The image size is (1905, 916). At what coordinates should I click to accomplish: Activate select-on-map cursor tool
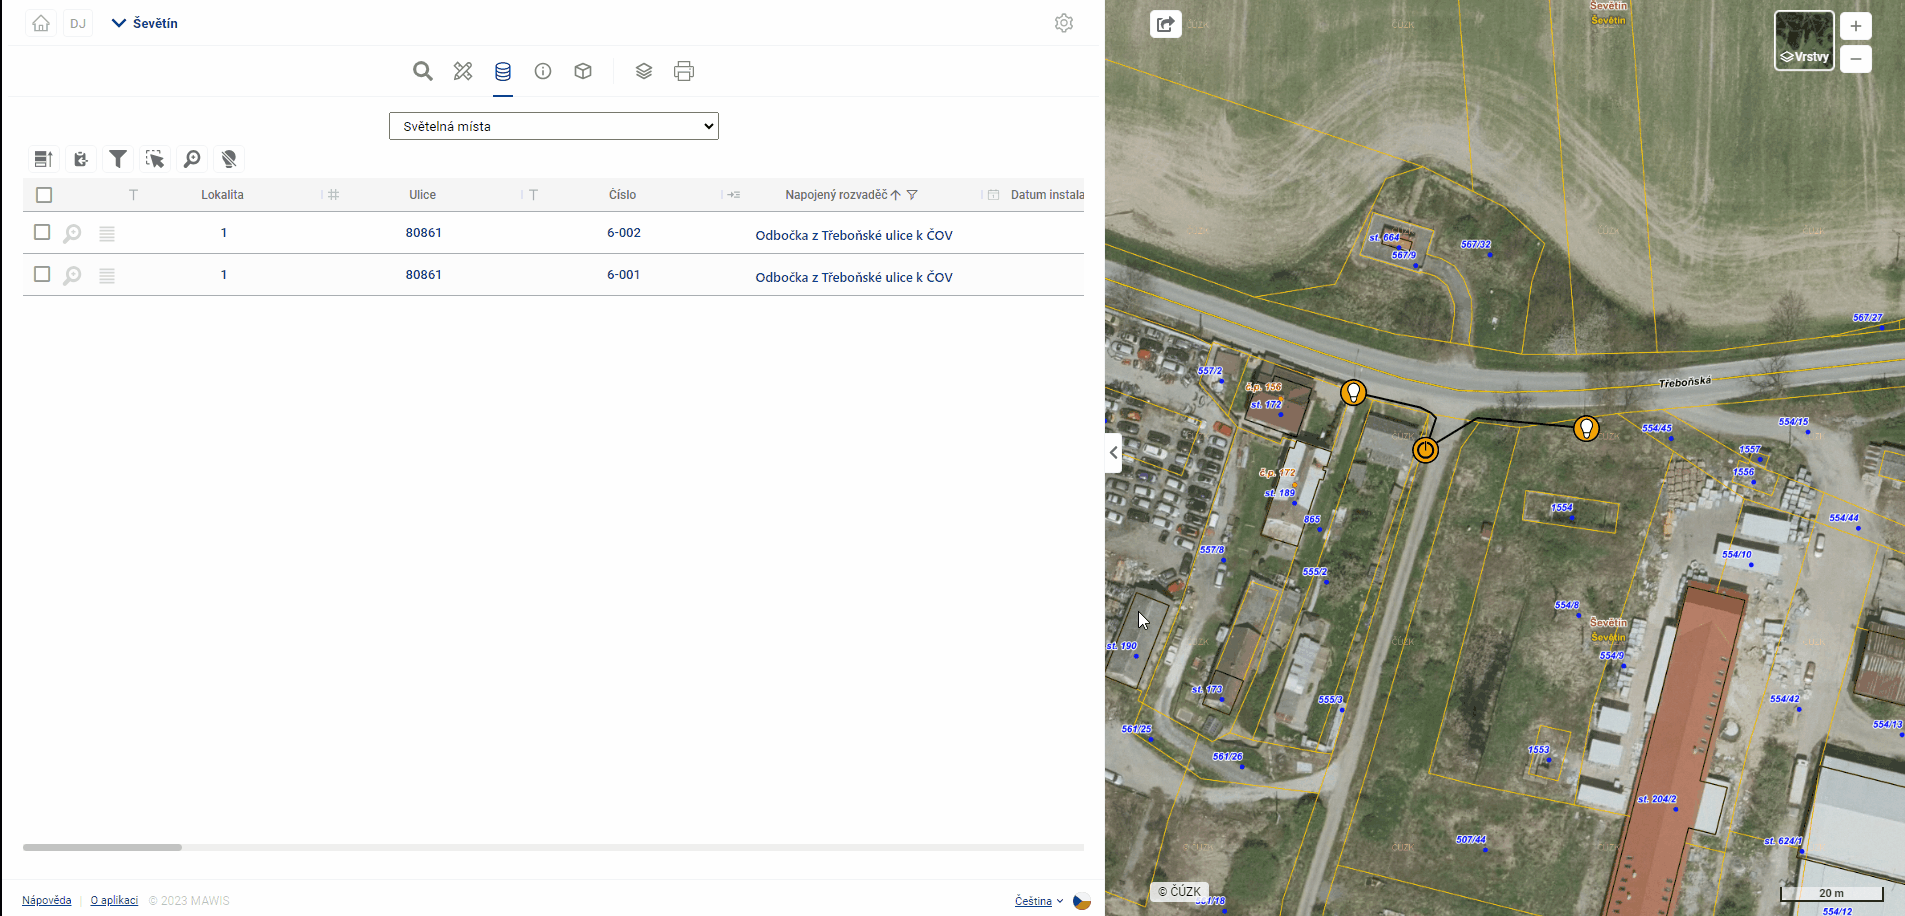point(155,159)
